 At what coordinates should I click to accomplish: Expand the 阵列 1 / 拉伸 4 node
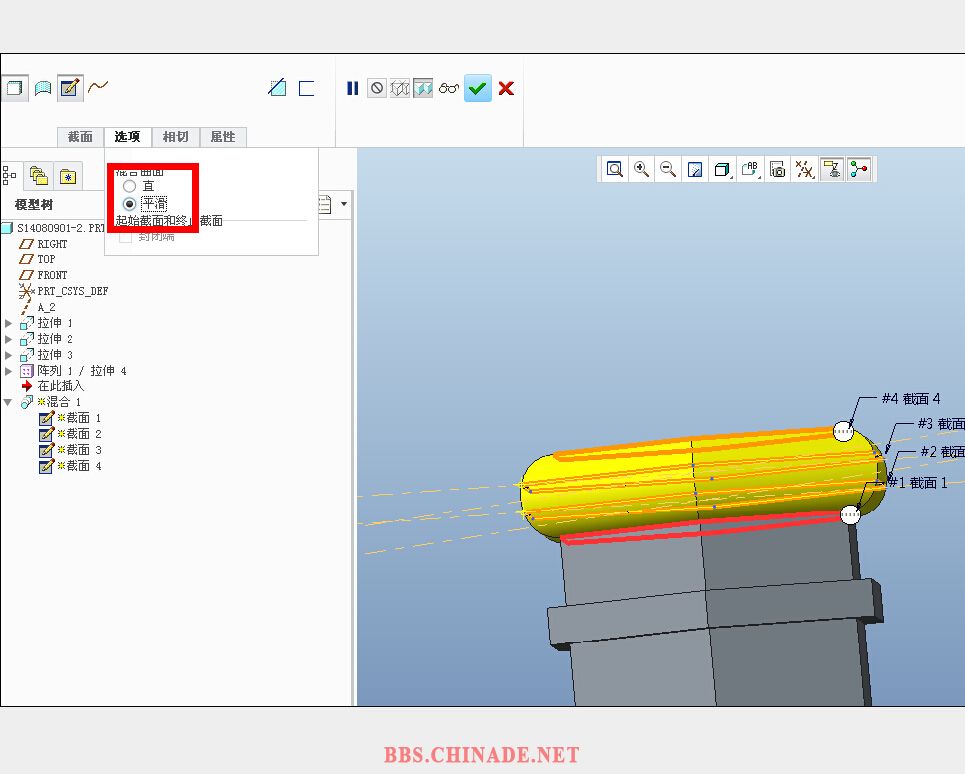(9, 371)
